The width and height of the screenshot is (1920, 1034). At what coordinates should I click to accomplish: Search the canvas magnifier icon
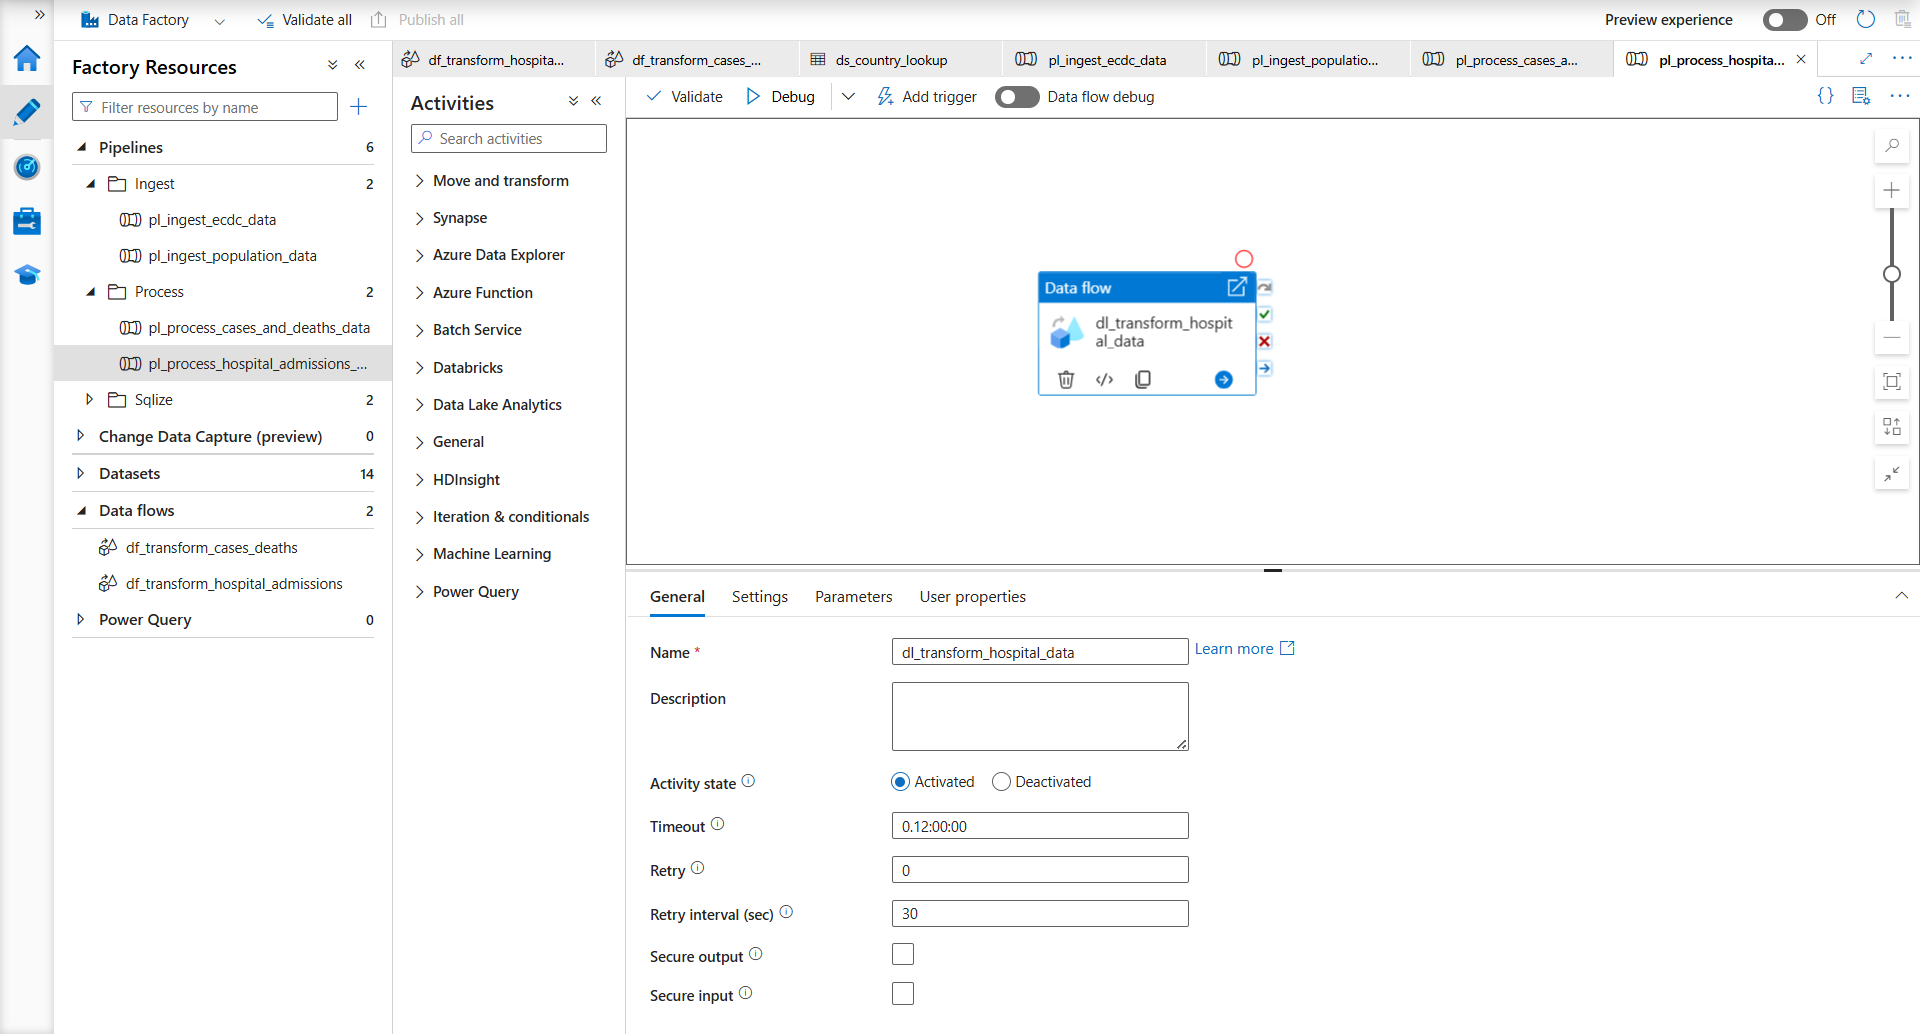tap(1892, 146)
